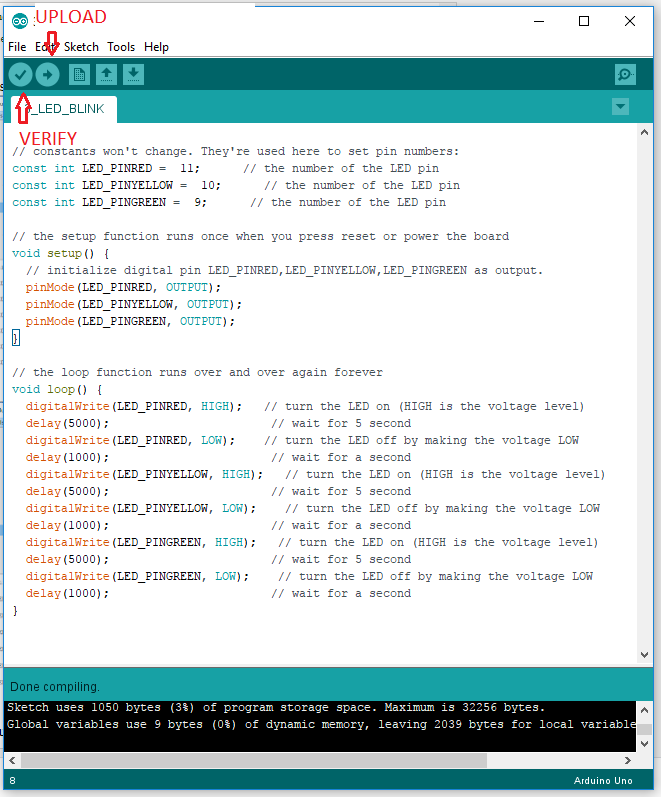The height and width of the screenshot is (797, 661).
Task: Click 'digitalWrite(LED_PINGREEN, HIGH);' statement
Action: [x=141, y=542]
